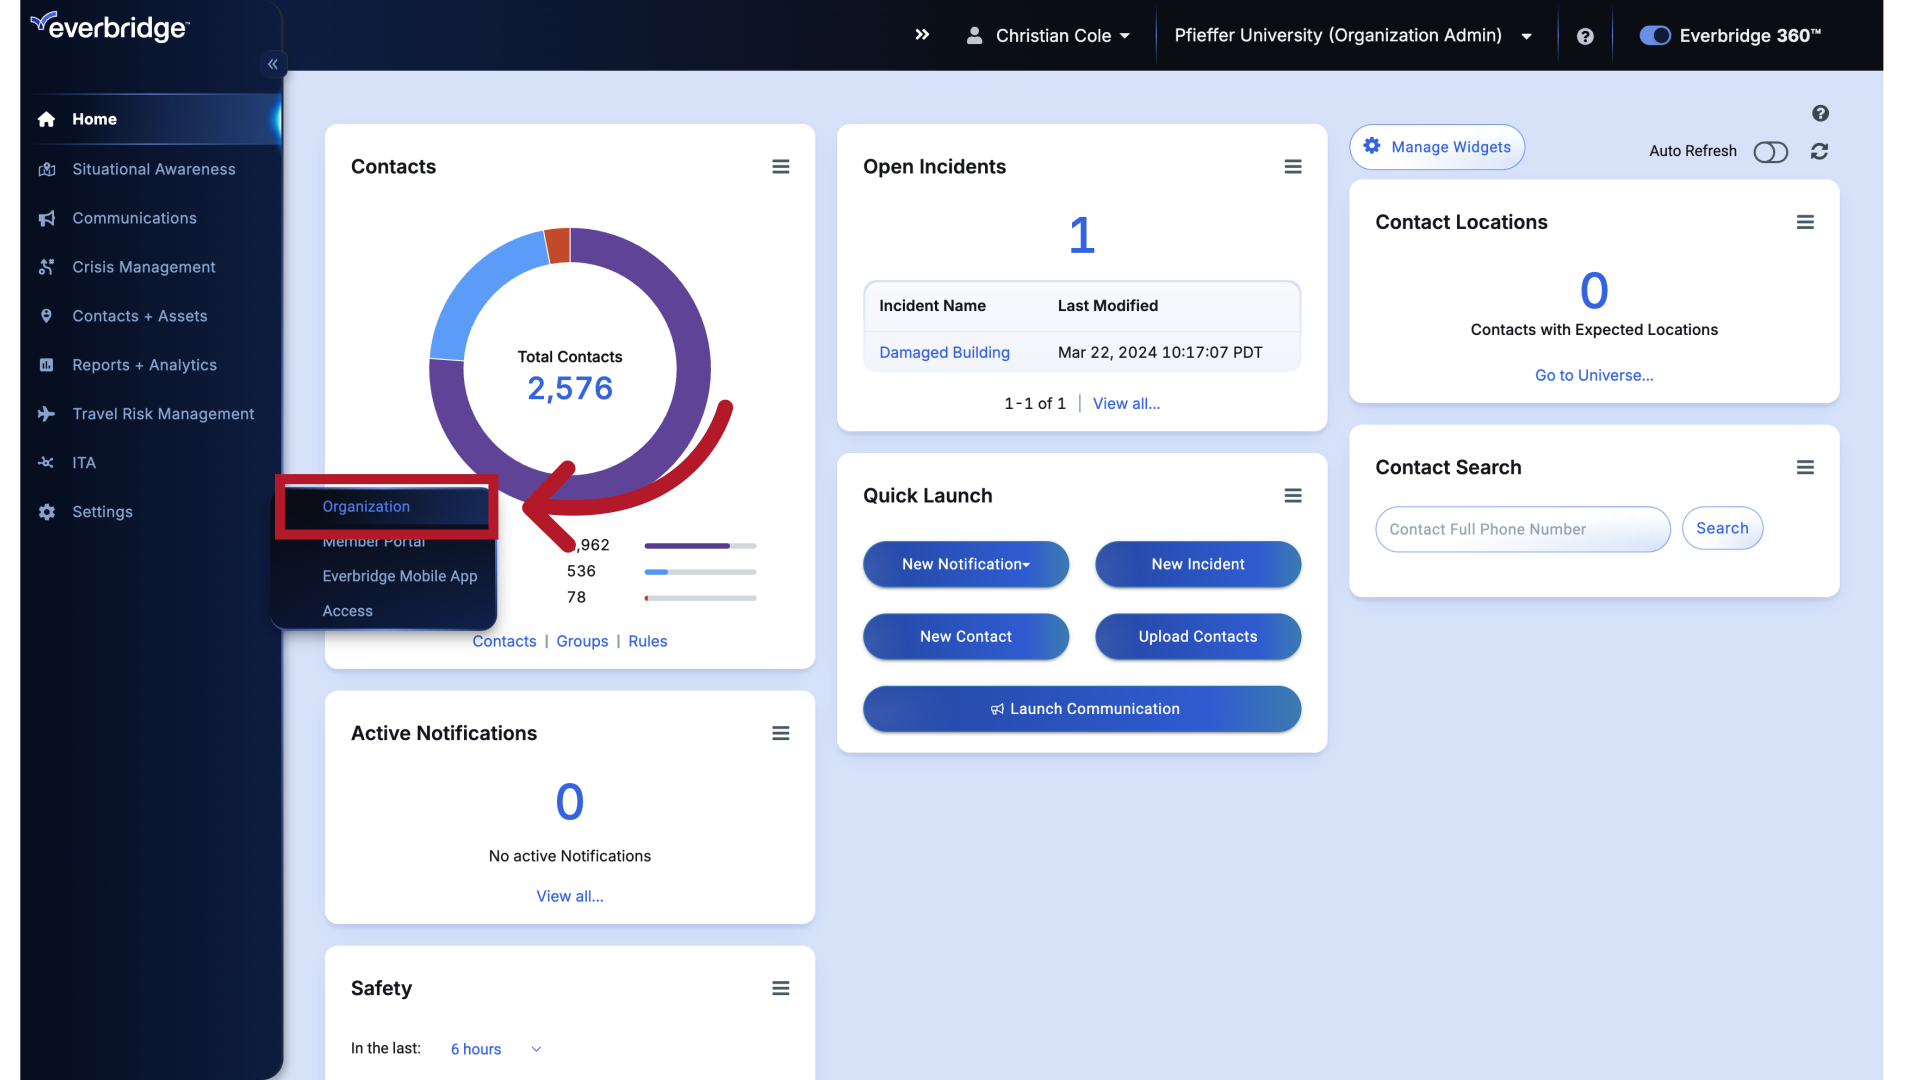Click View all in Active Notifications
This screenshot has width=1920, height=1080.
tap(570, 896)
